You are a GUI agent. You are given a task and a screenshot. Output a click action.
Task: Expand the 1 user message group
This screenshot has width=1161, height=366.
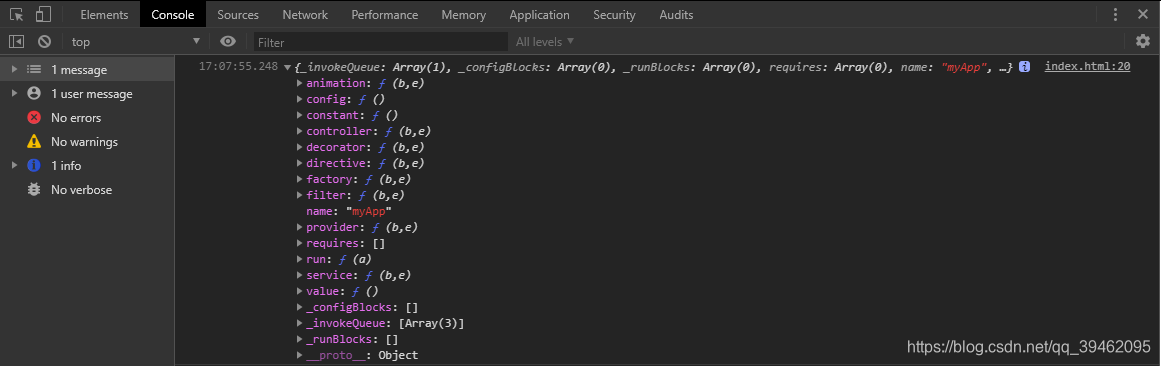pyautogui.click(x=14, y=94)
